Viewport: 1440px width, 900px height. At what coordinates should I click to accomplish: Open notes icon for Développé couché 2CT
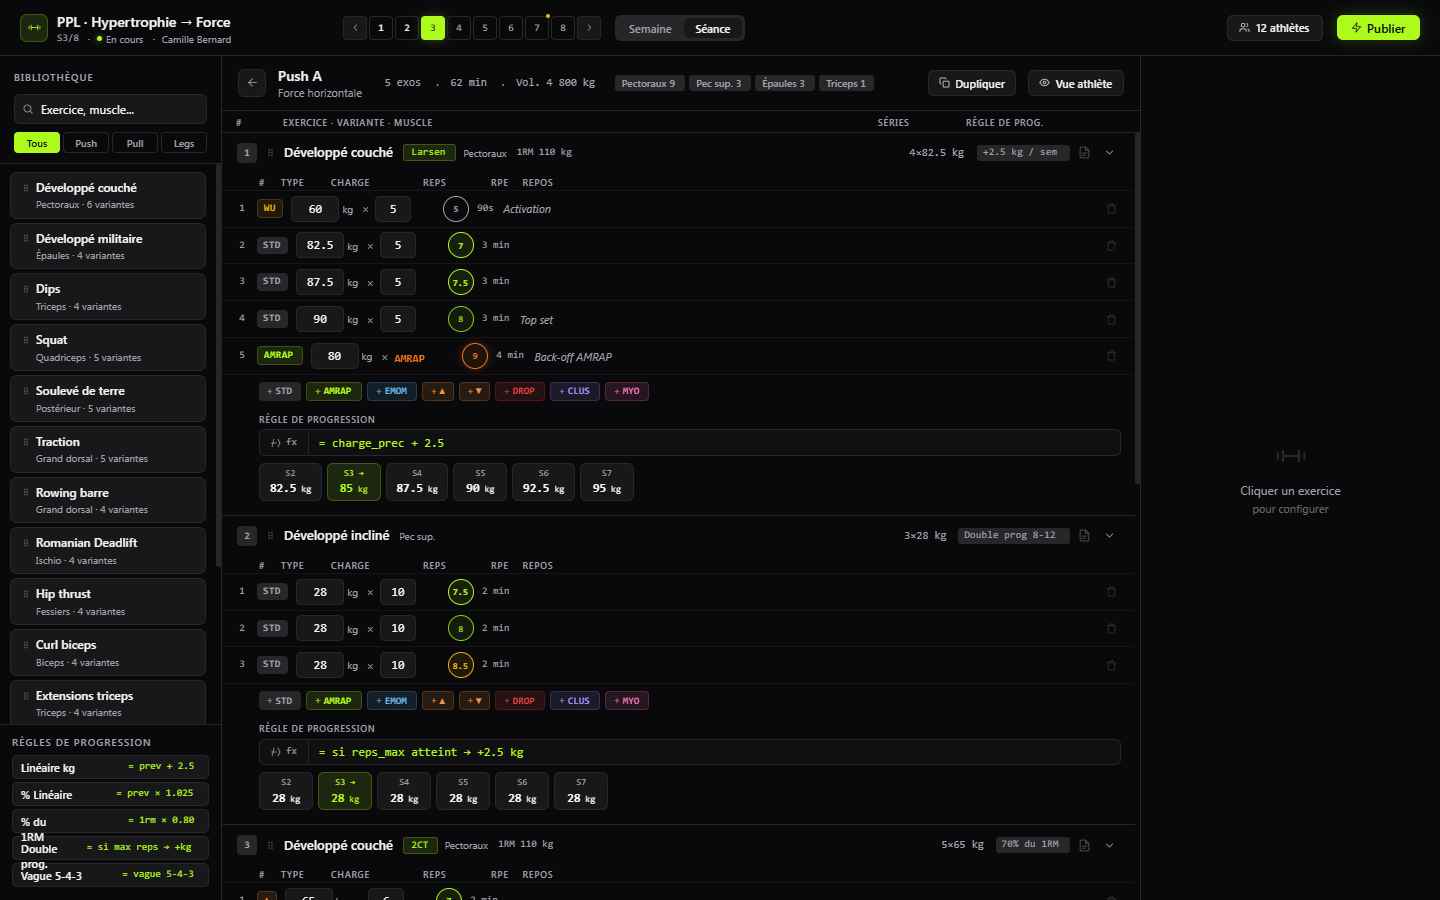pos(1084,846)
